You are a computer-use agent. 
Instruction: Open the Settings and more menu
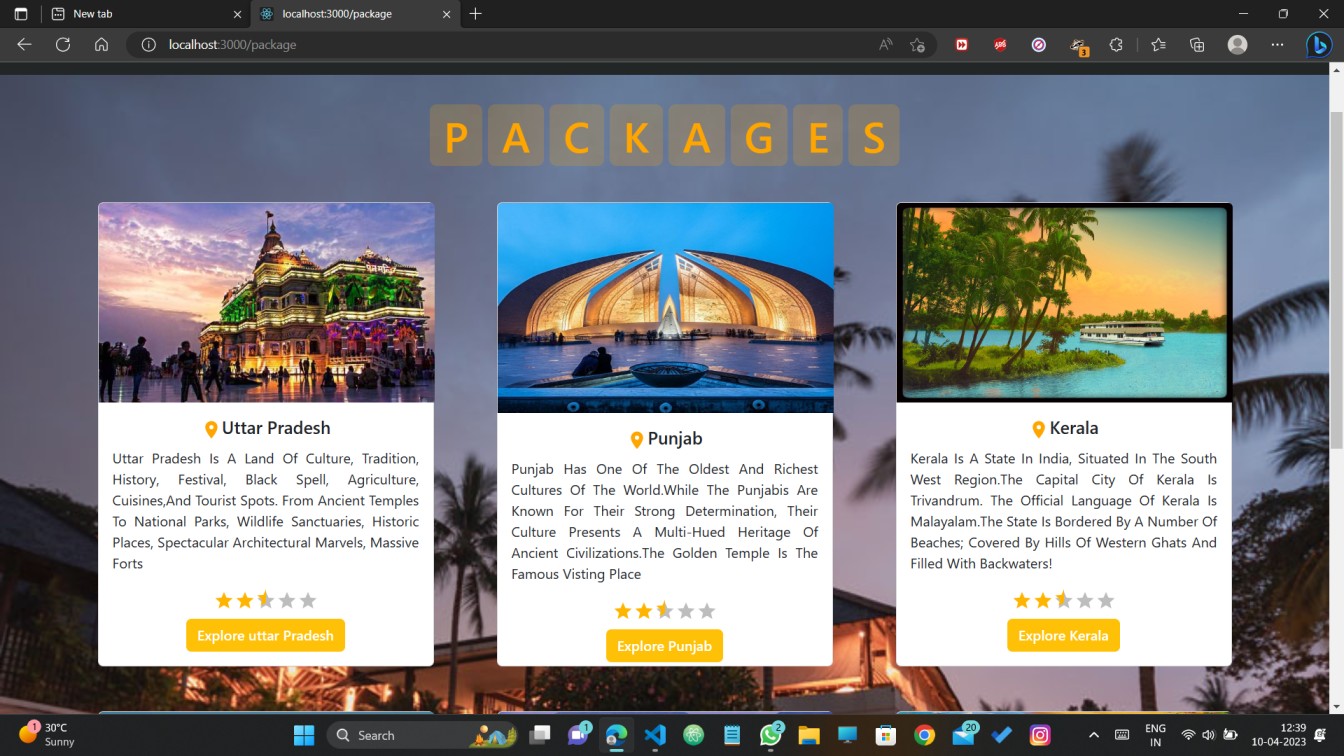[1277, 44]
